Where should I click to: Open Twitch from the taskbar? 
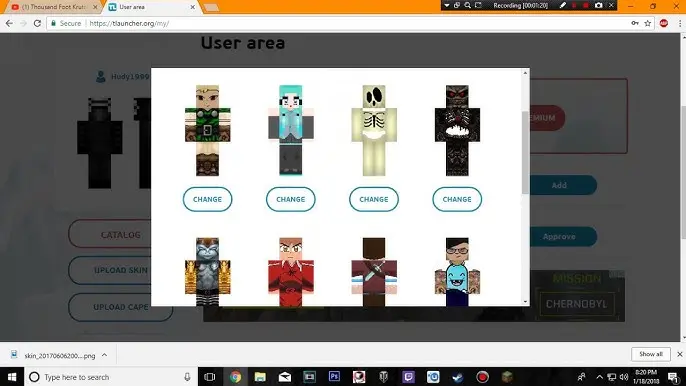click(409, 377)
